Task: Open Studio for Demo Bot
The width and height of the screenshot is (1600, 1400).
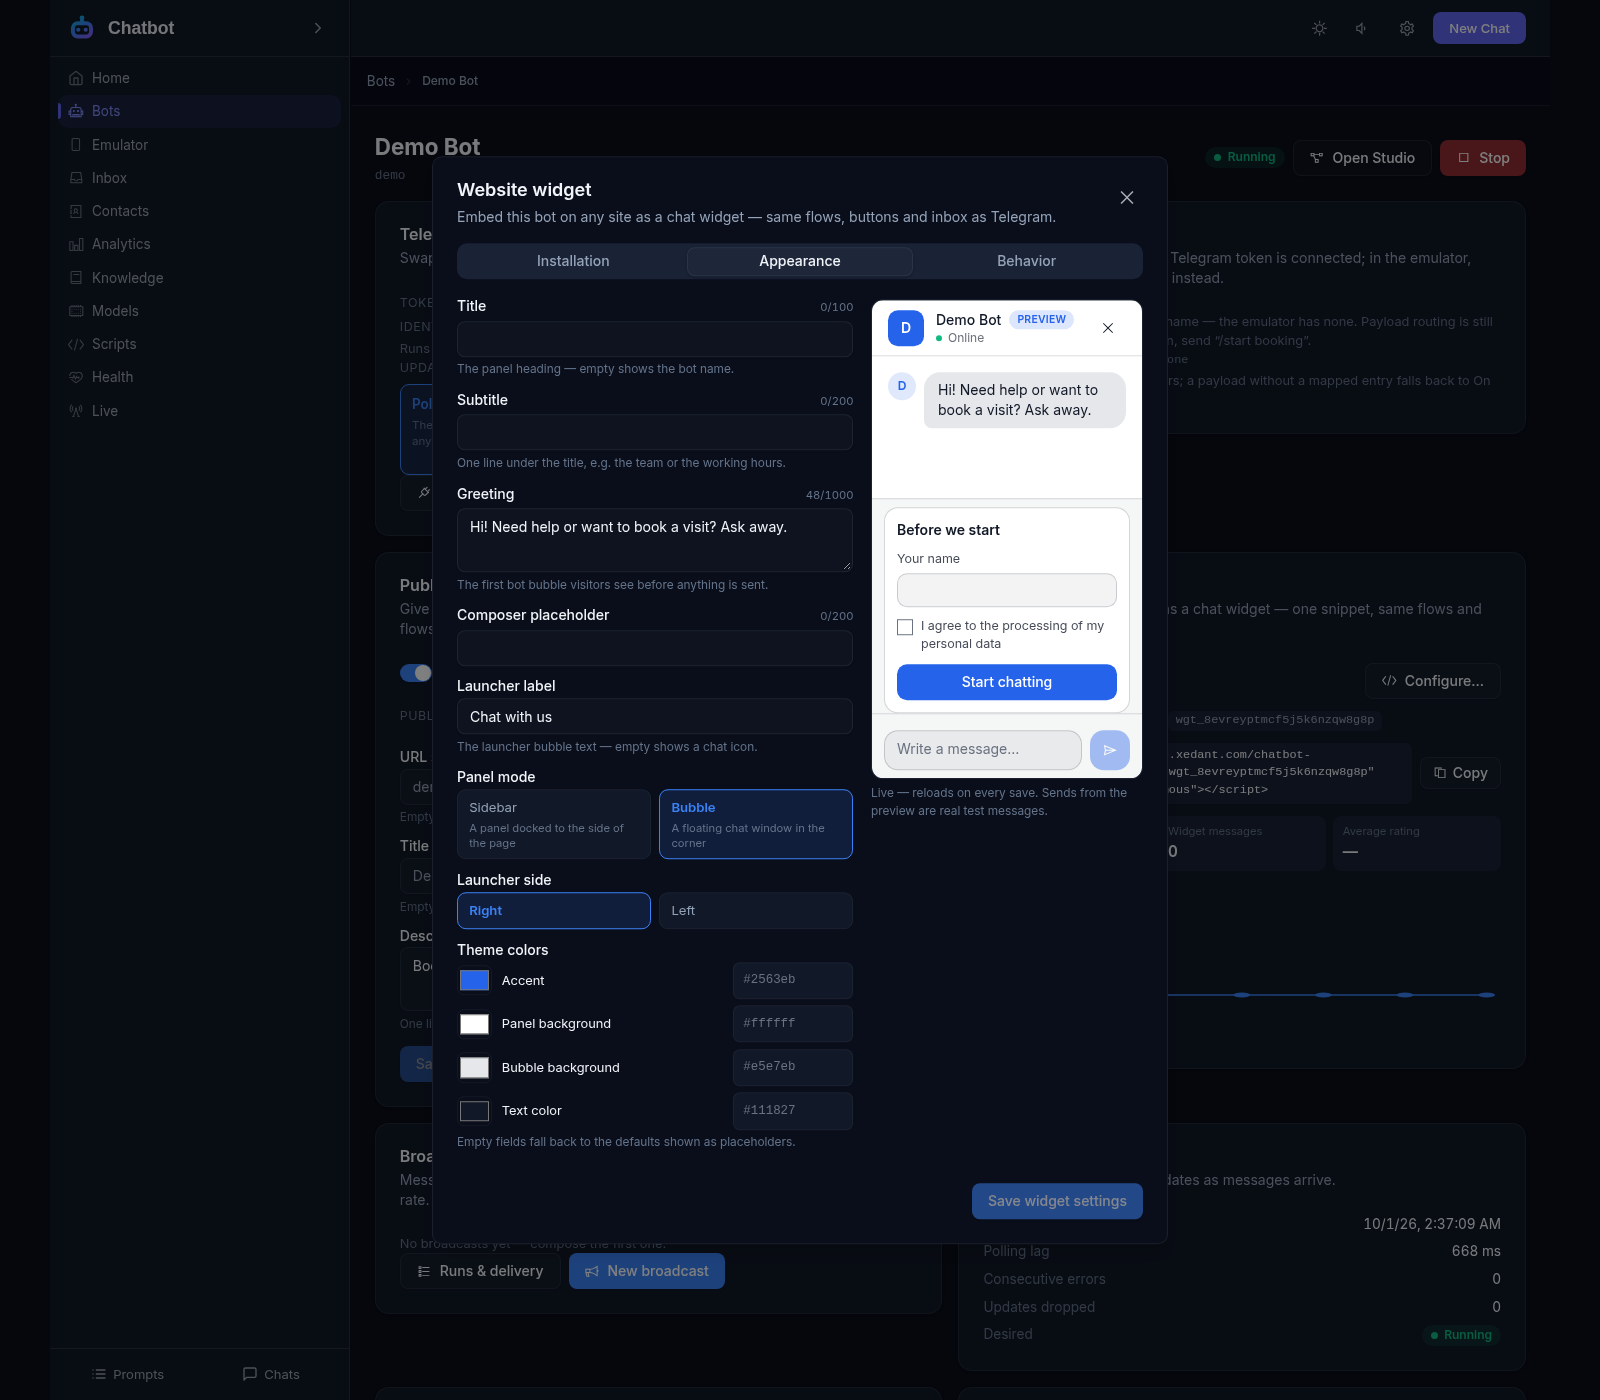Action: point(1362,158)
